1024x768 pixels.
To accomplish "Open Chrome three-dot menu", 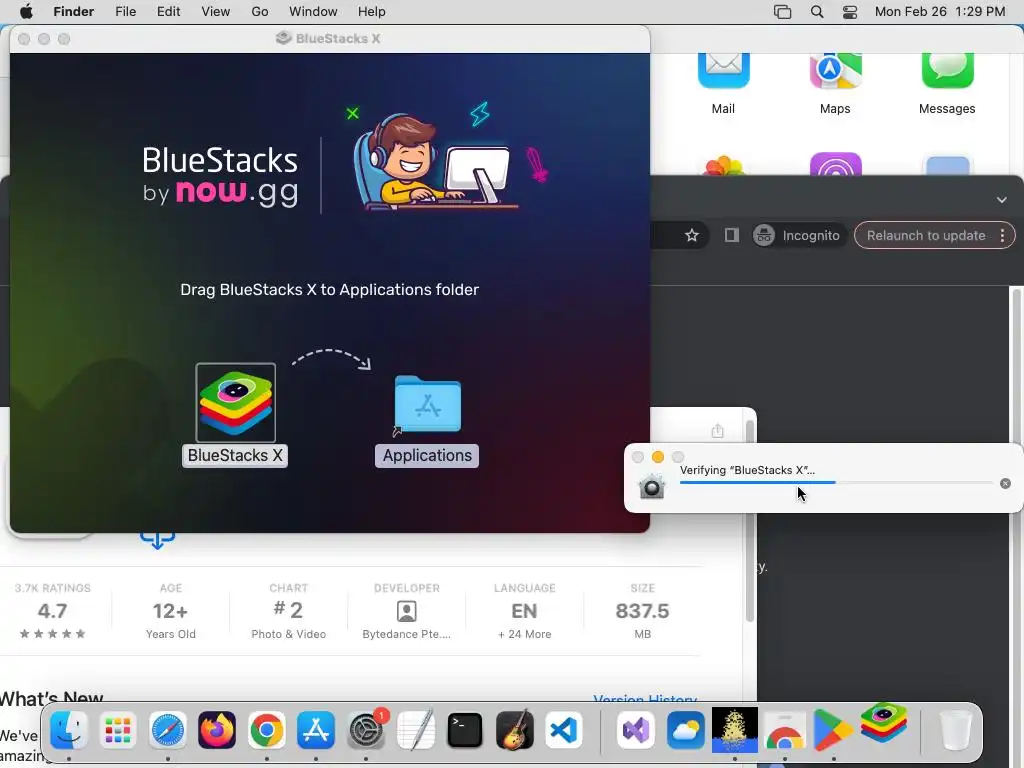I will (x=1002, y=235).
